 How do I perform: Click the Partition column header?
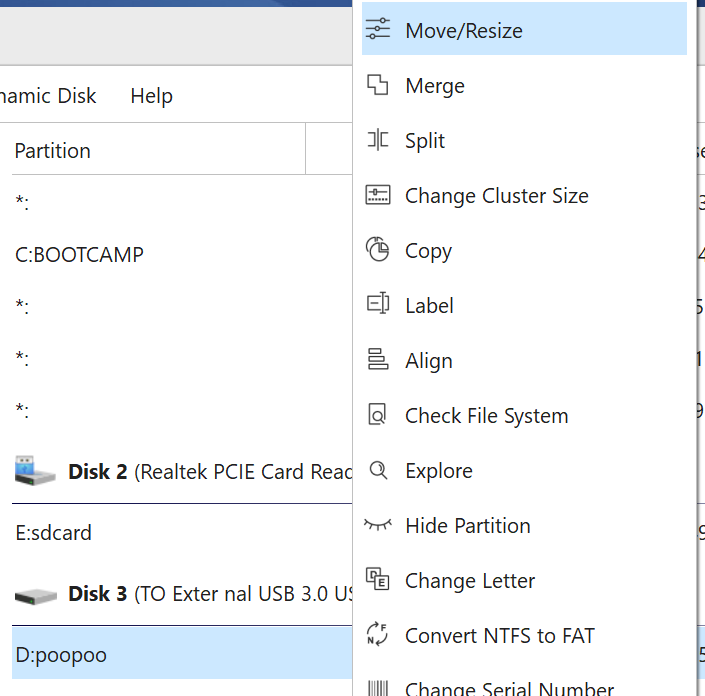click(x=52, y=151)
